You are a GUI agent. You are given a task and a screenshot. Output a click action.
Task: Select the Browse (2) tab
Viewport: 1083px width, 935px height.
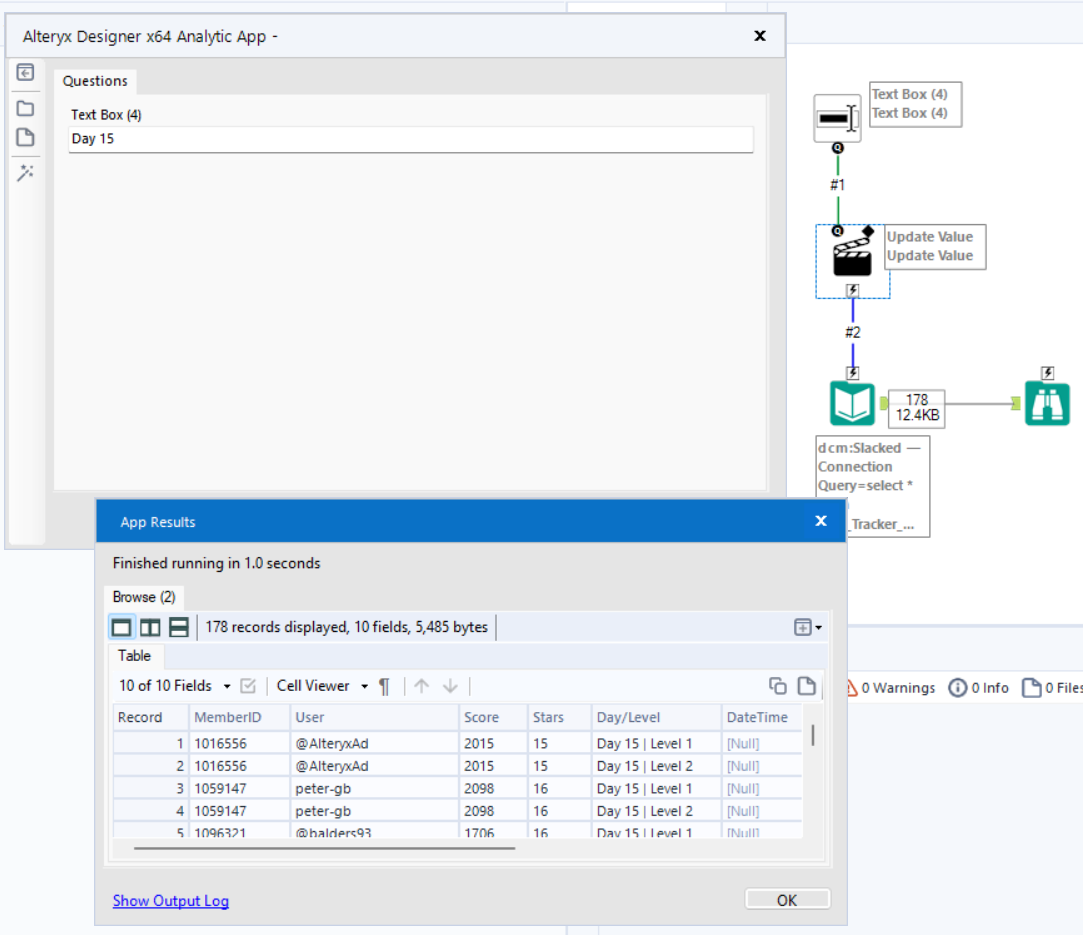[144, 597]
